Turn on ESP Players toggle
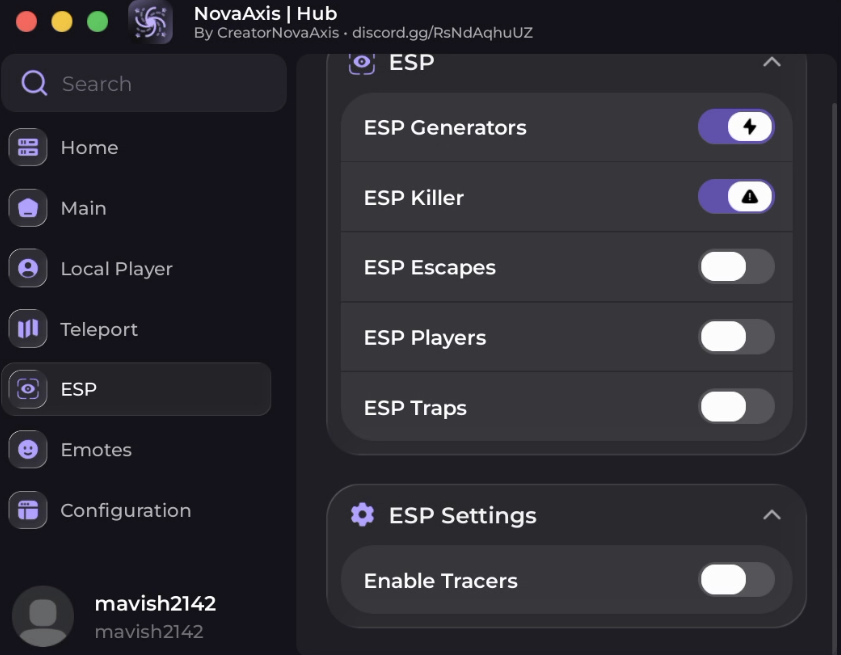This screenshot has height=655, width=841. [736, 337]
